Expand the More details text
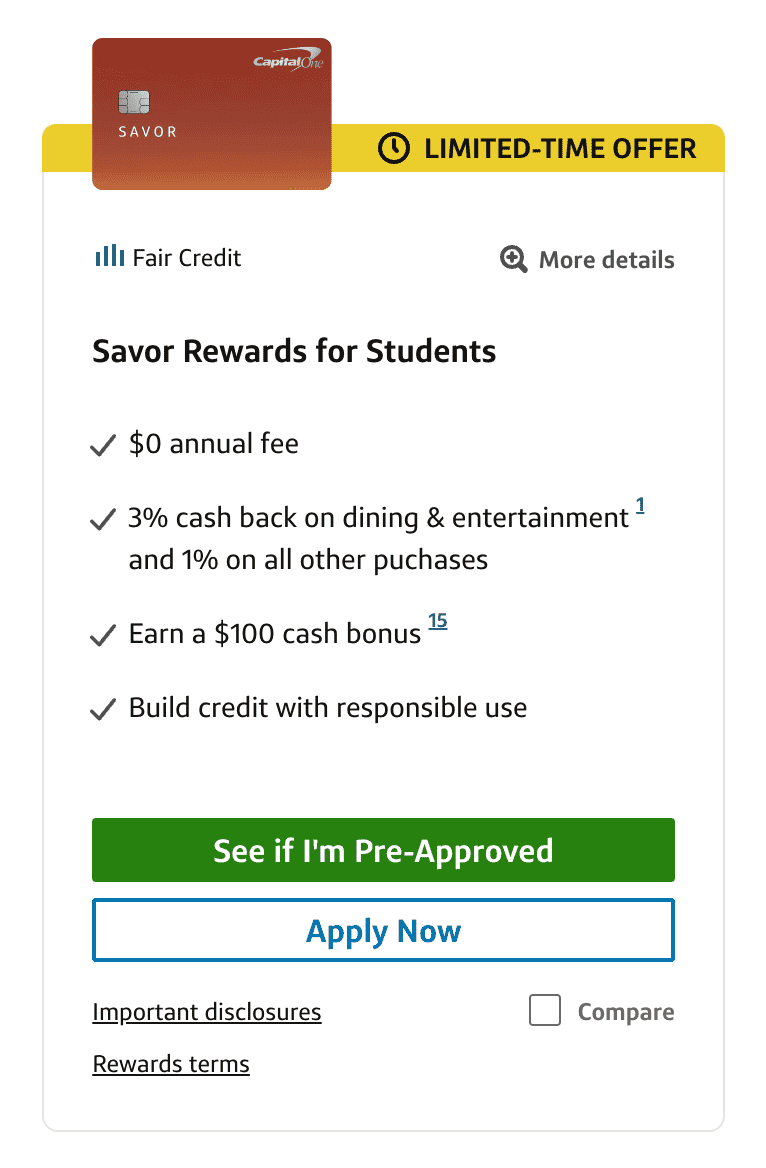Image resolution: width=766 pixels, height=1168 pixels. (x=606, y=260)
